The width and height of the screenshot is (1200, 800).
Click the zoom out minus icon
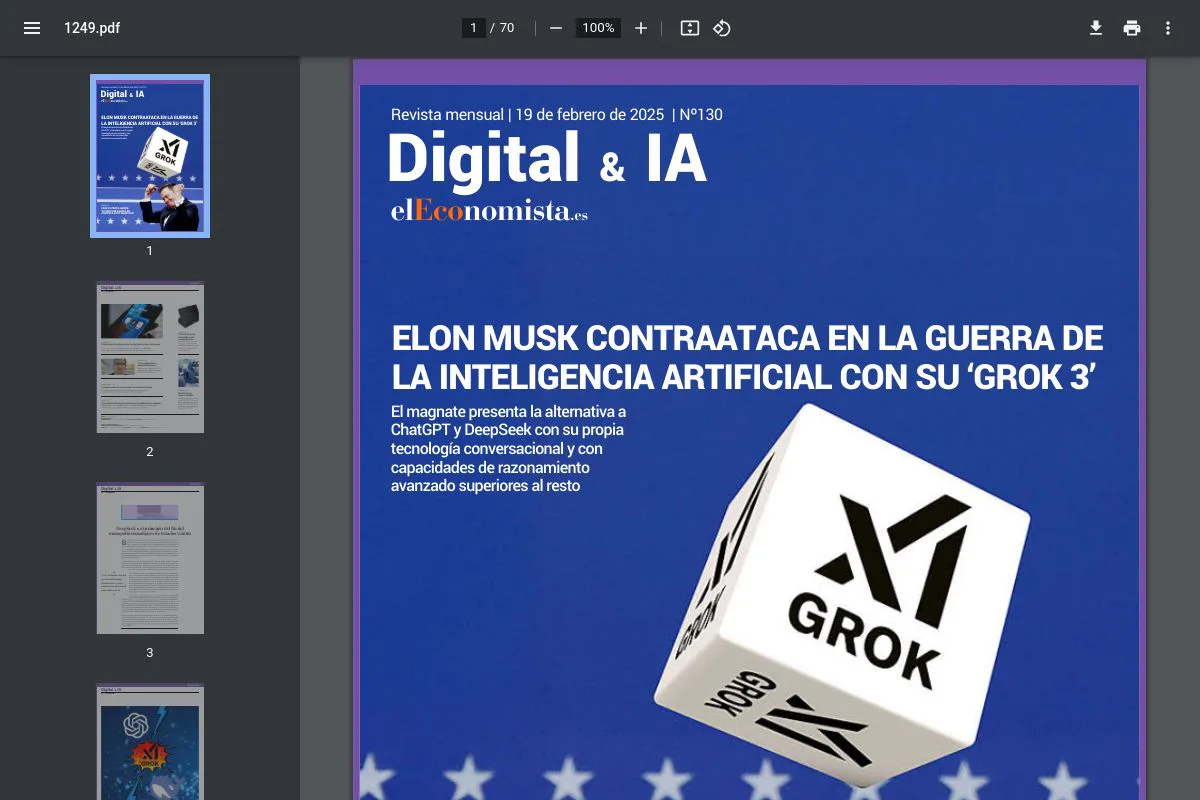pyautogui.click(x=556, y=28)
